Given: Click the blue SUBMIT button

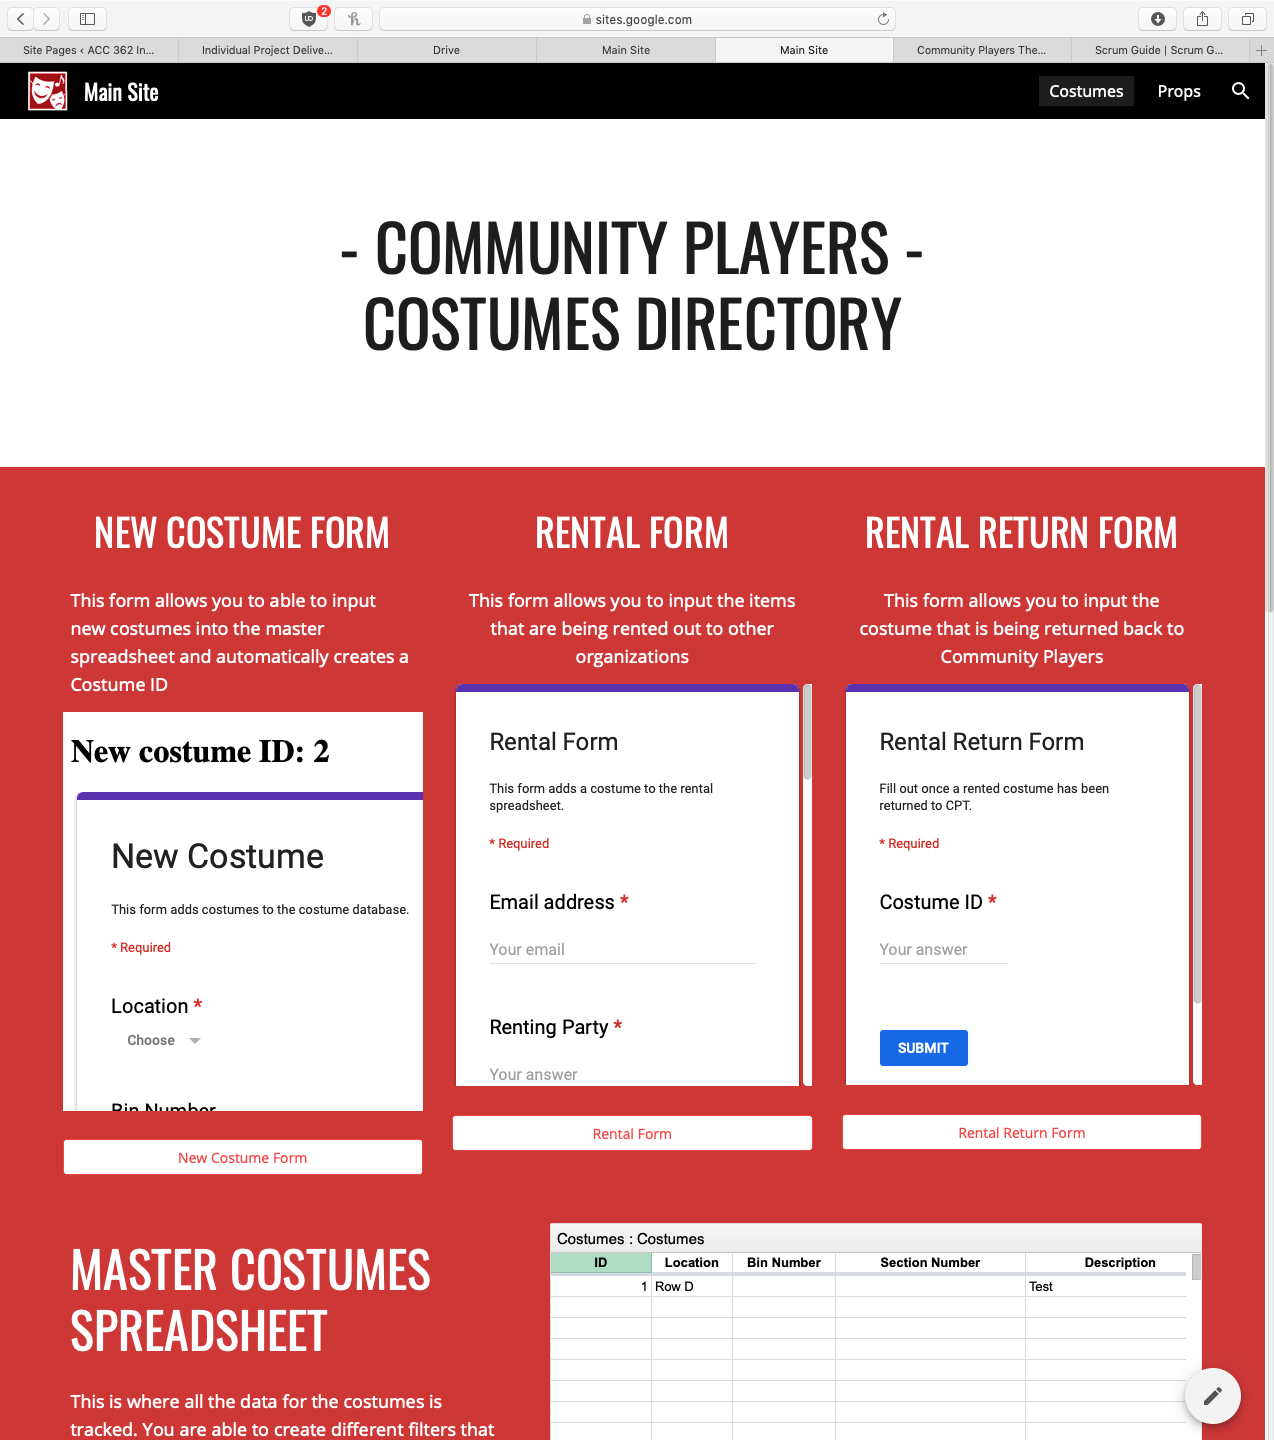Looking at the screenshot, I should [923, 1048].
